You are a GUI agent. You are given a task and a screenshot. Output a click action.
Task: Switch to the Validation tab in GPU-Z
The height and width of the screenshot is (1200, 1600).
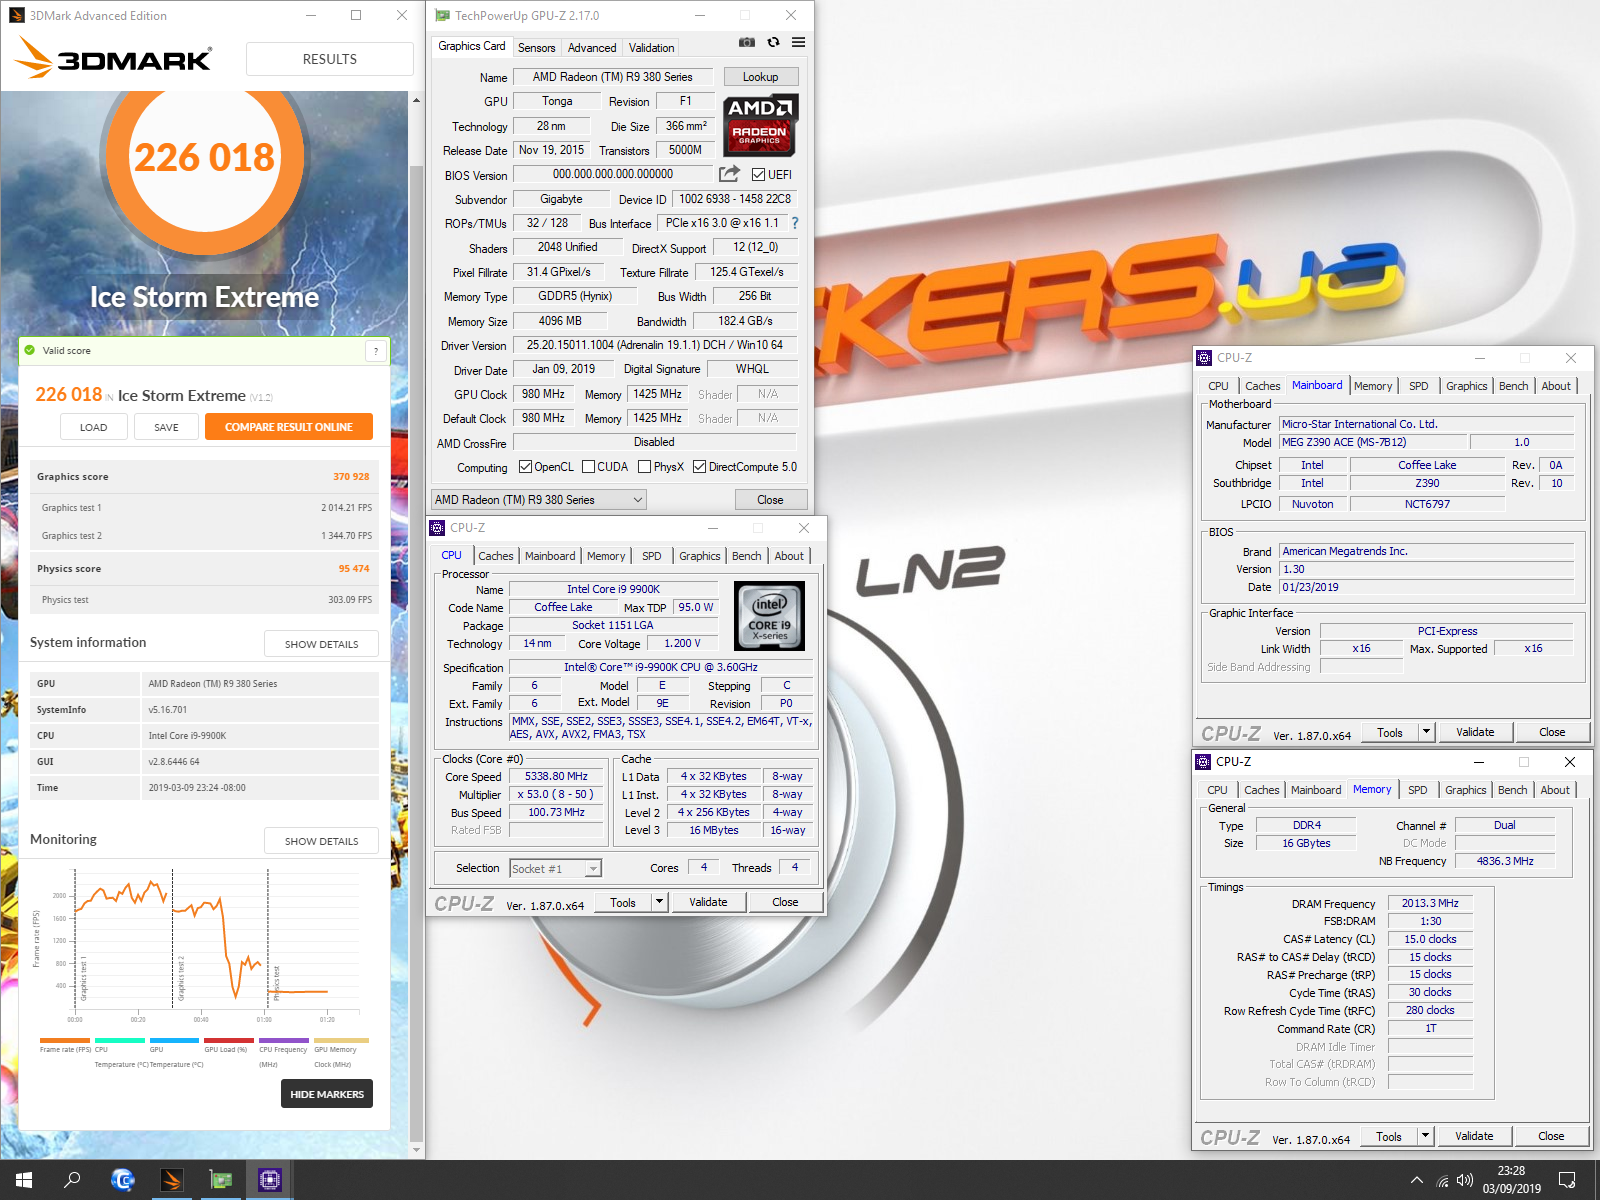(651, 48)
